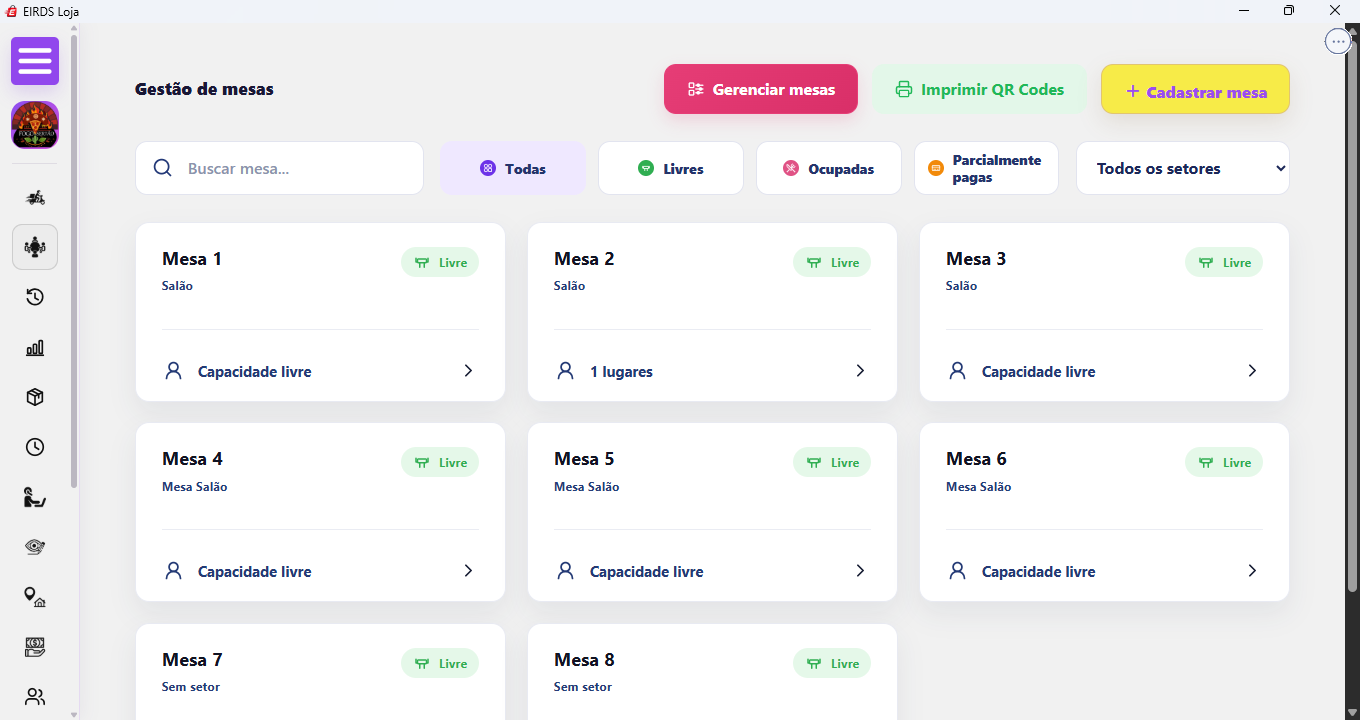Expand Mesa 4 with its chevron
Image resolution: width=1360 pixels, height=720 pixels.
[x=468, y=571]
